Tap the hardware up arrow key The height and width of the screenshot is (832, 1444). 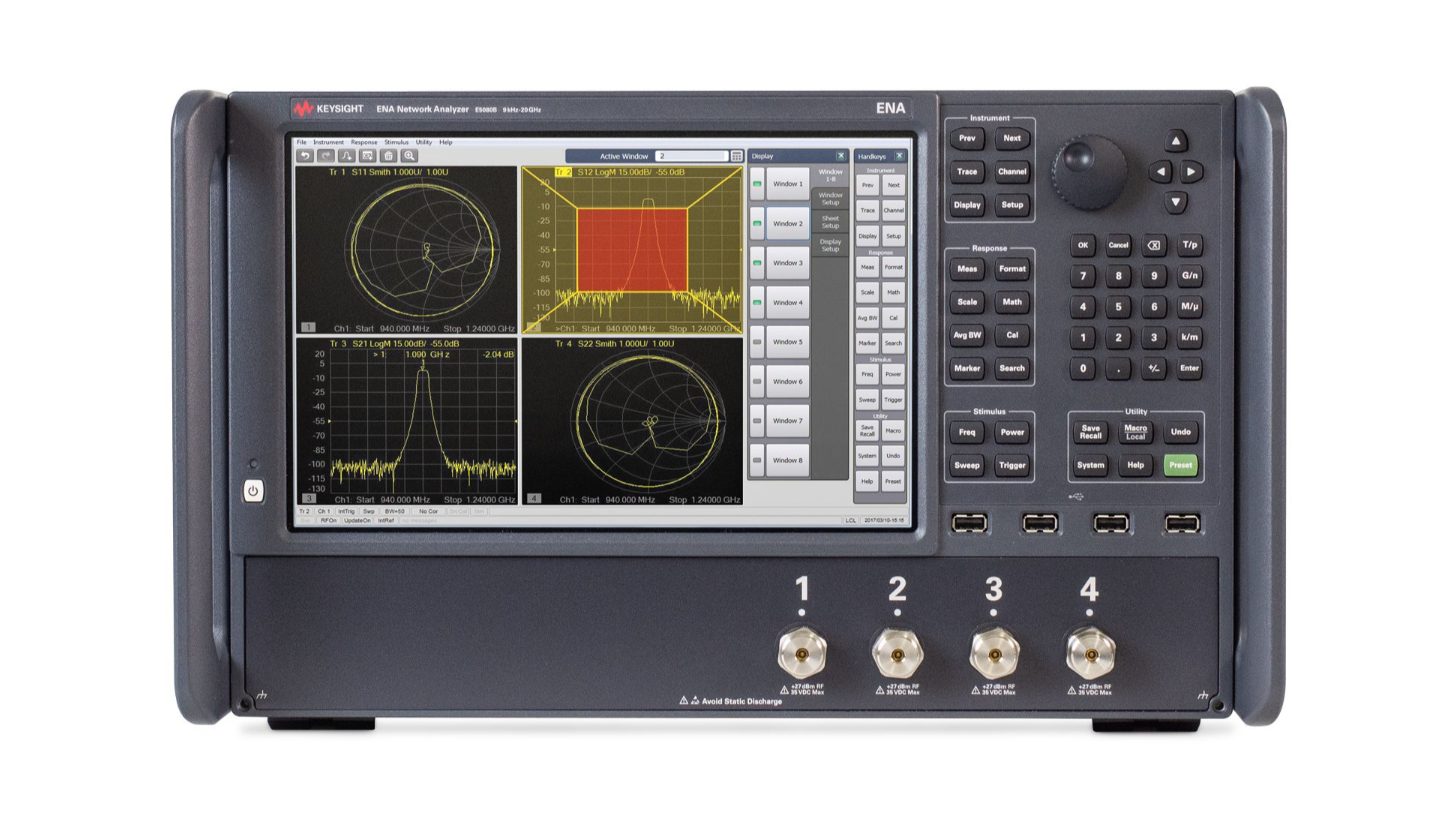[1176, 141]
